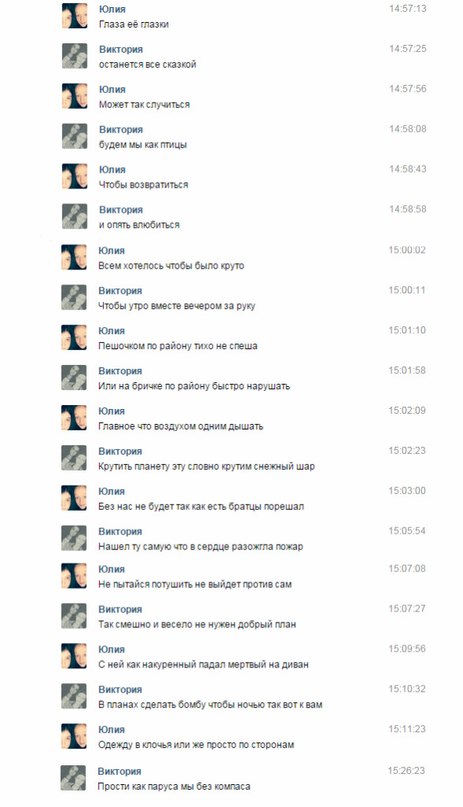Click Юлия's avatar beside 'Одежду в клочья'
Viewport: 463px width, 807px height.
[x=74, y=736]
